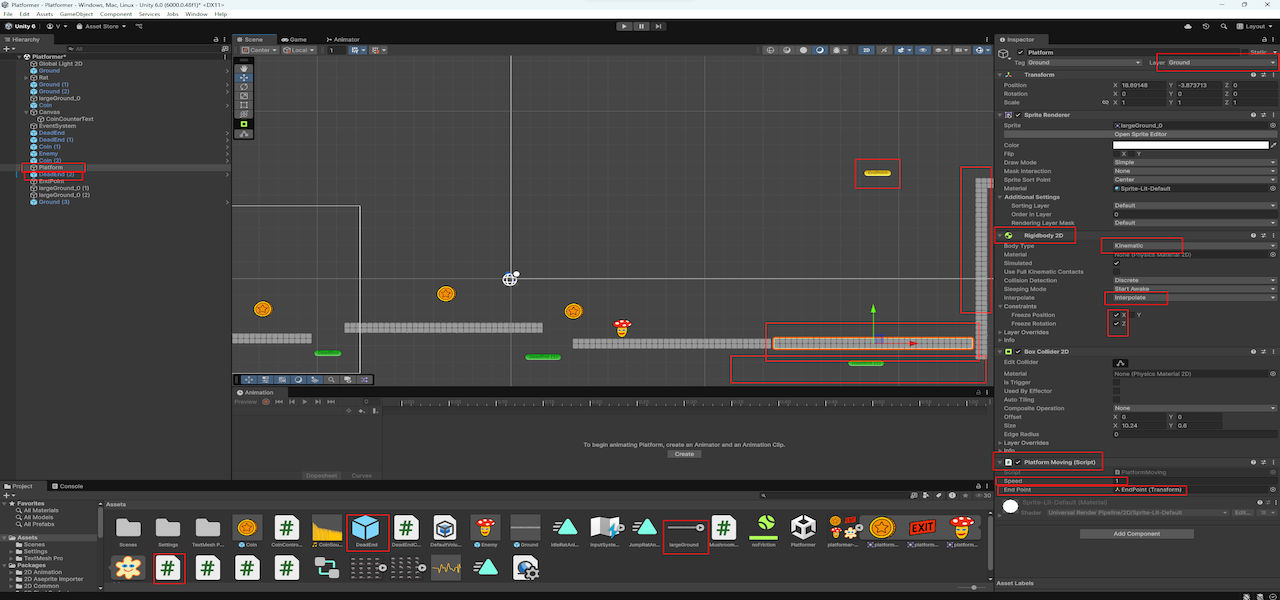Toggle Freeze Rotation Z checkbox
The width and height of the screenshot is (1280, 600).
point(1117,324)
